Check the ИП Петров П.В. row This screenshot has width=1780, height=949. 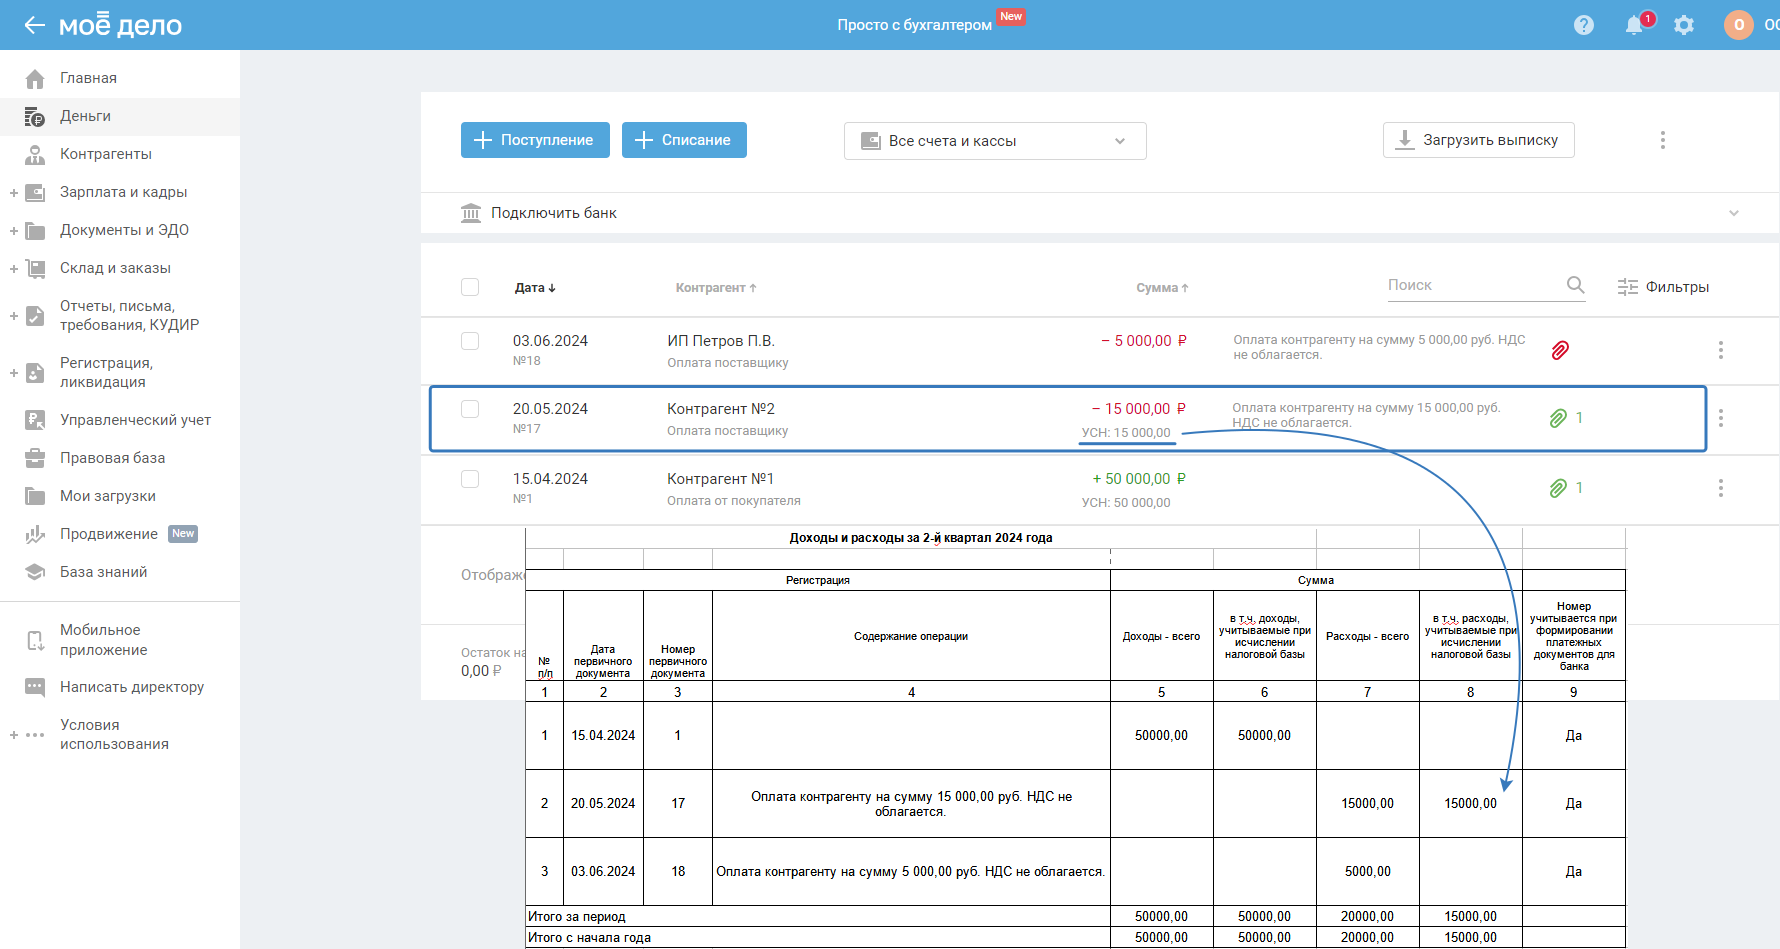click(470, 341)
